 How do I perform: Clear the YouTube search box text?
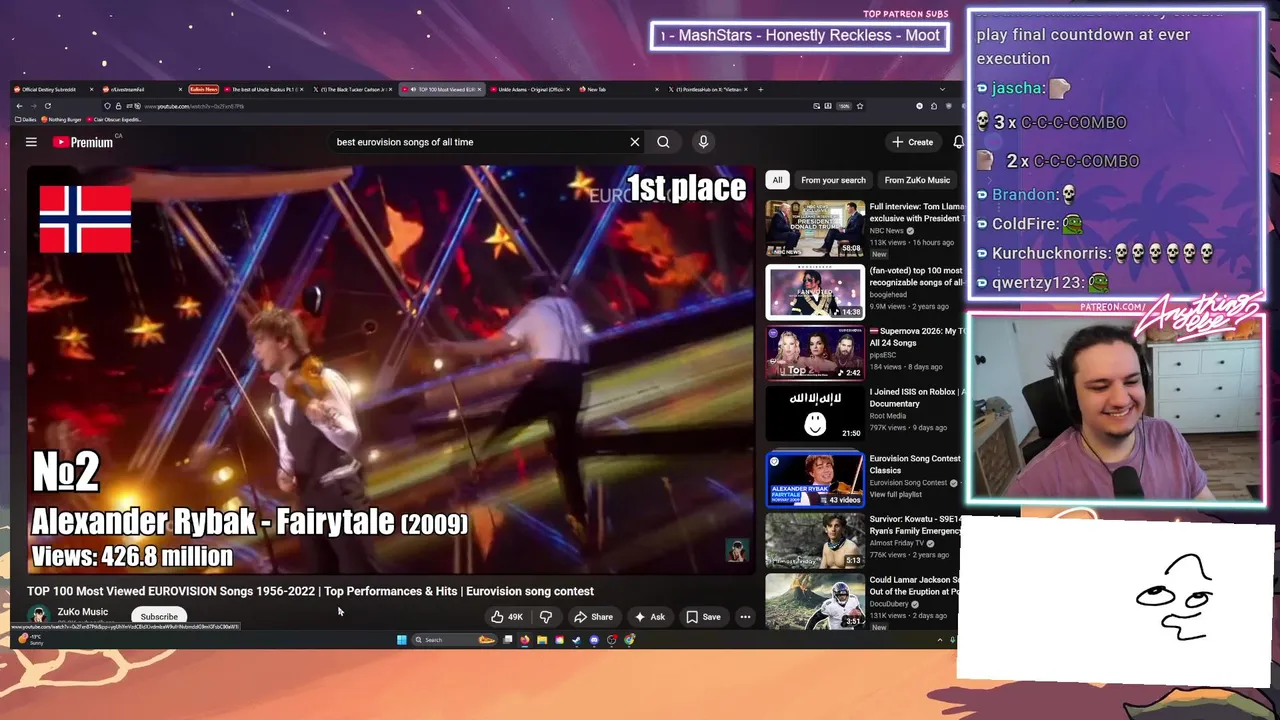tap(634, 142)
